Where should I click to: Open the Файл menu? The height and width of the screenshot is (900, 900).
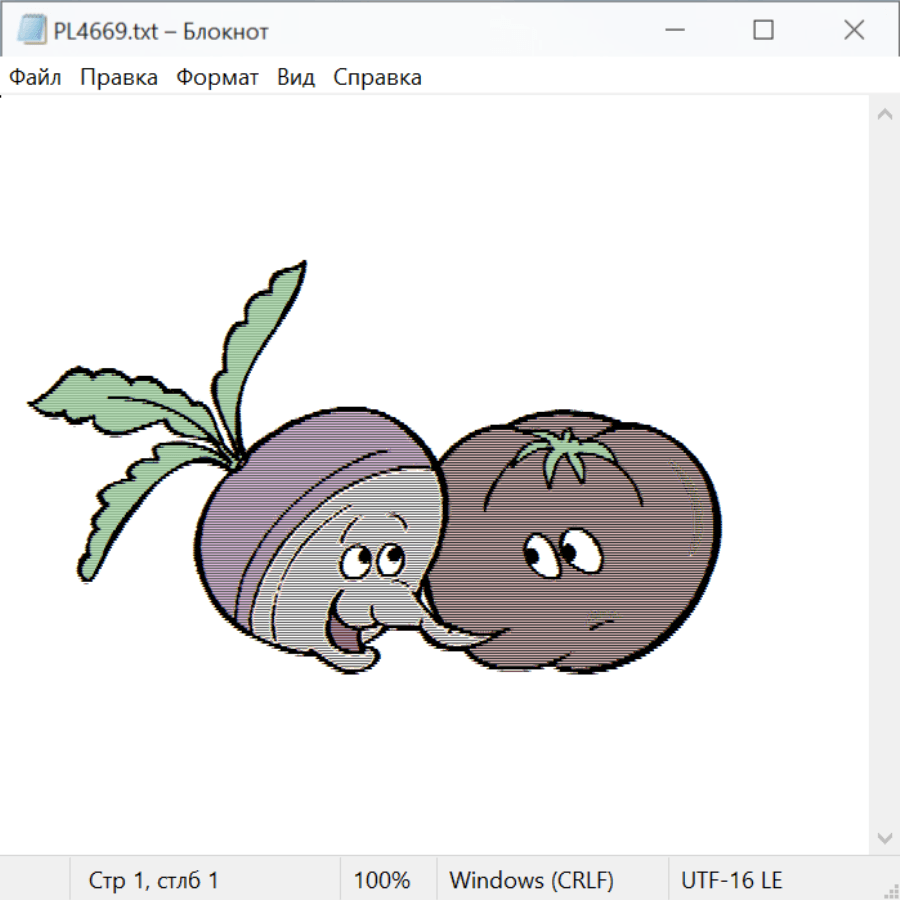[36, 78]
